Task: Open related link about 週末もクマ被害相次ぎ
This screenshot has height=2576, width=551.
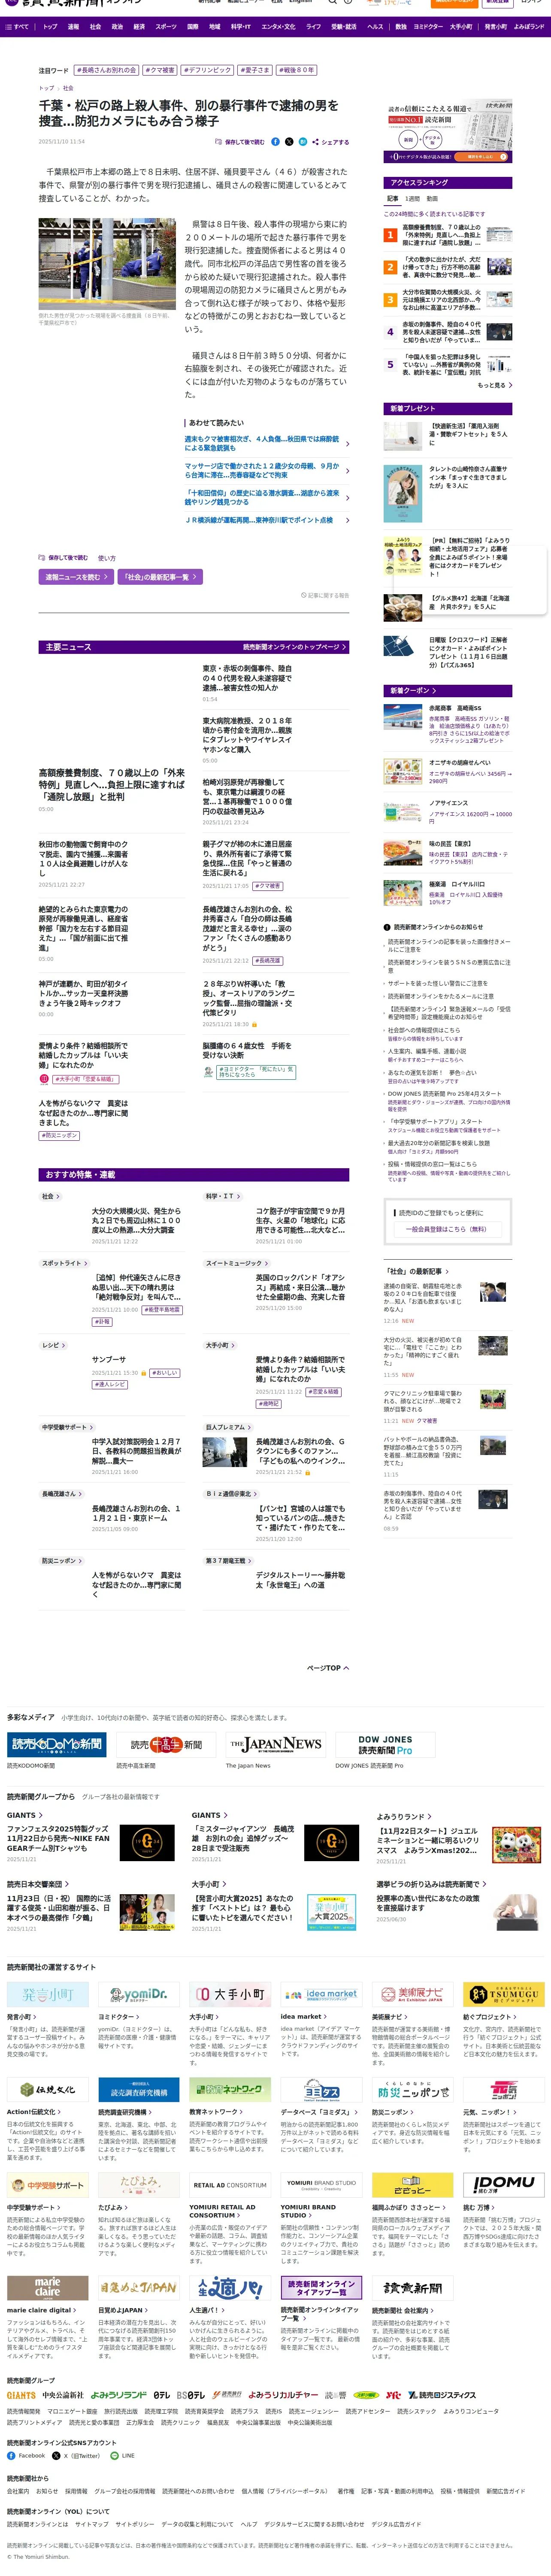Action: click(x=267, y=443)
